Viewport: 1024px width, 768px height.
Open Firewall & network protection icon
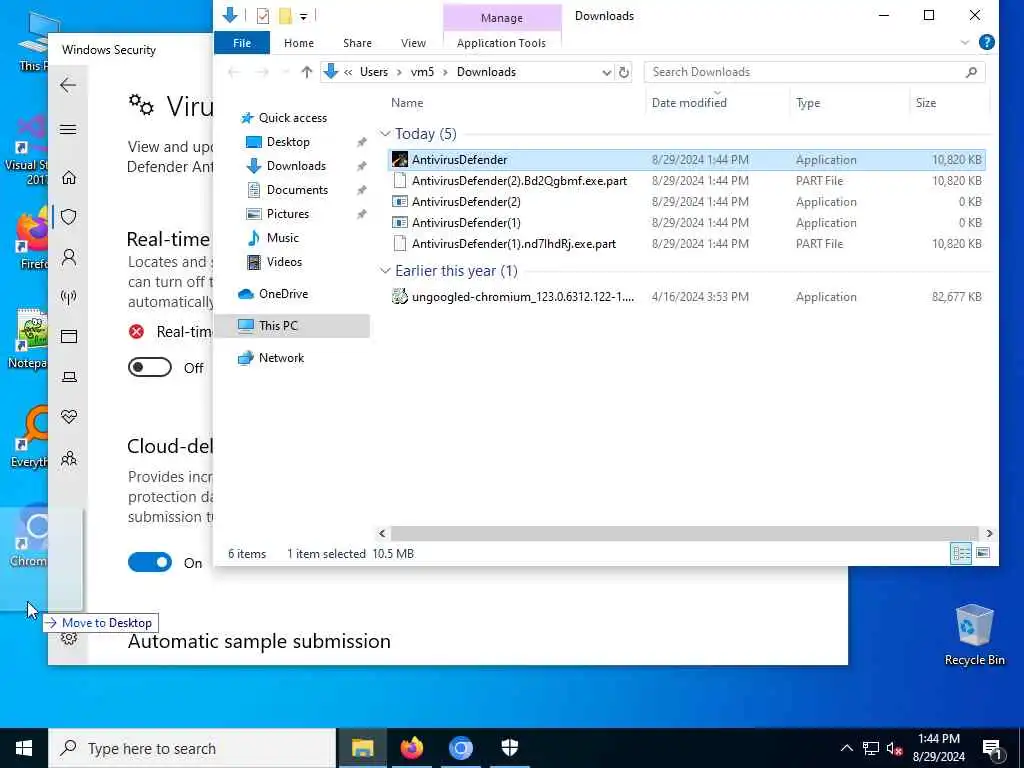69,297
